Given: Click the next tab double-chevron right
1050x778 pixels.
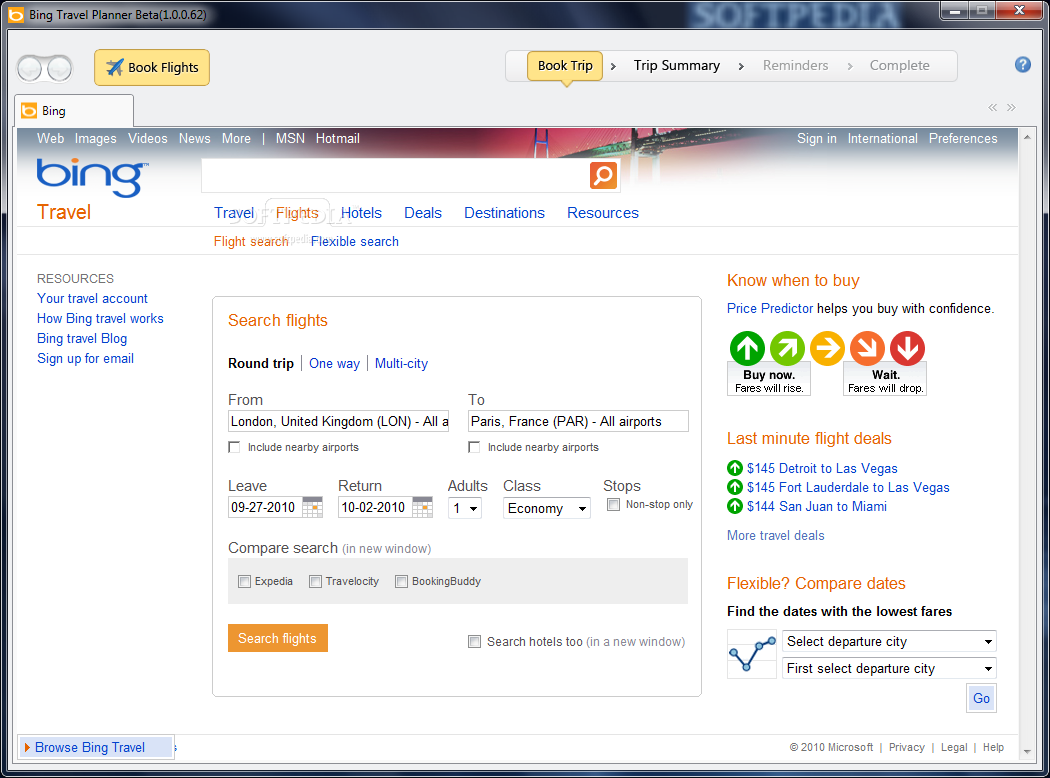Looking at the screenshot, I should coord(1011,107).
